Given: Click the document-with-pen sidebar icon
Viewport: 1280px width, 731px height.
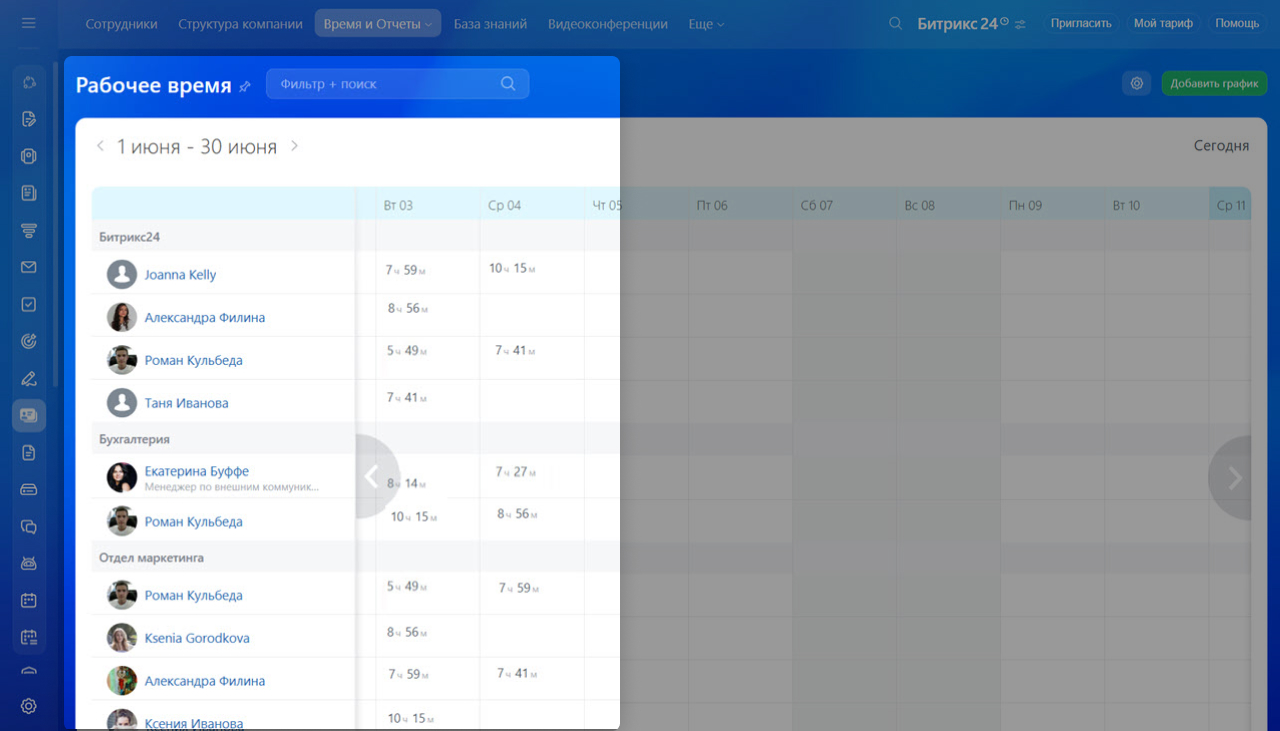Looking at the screenshot, I should pyautogui.click(x=29, y=119).
